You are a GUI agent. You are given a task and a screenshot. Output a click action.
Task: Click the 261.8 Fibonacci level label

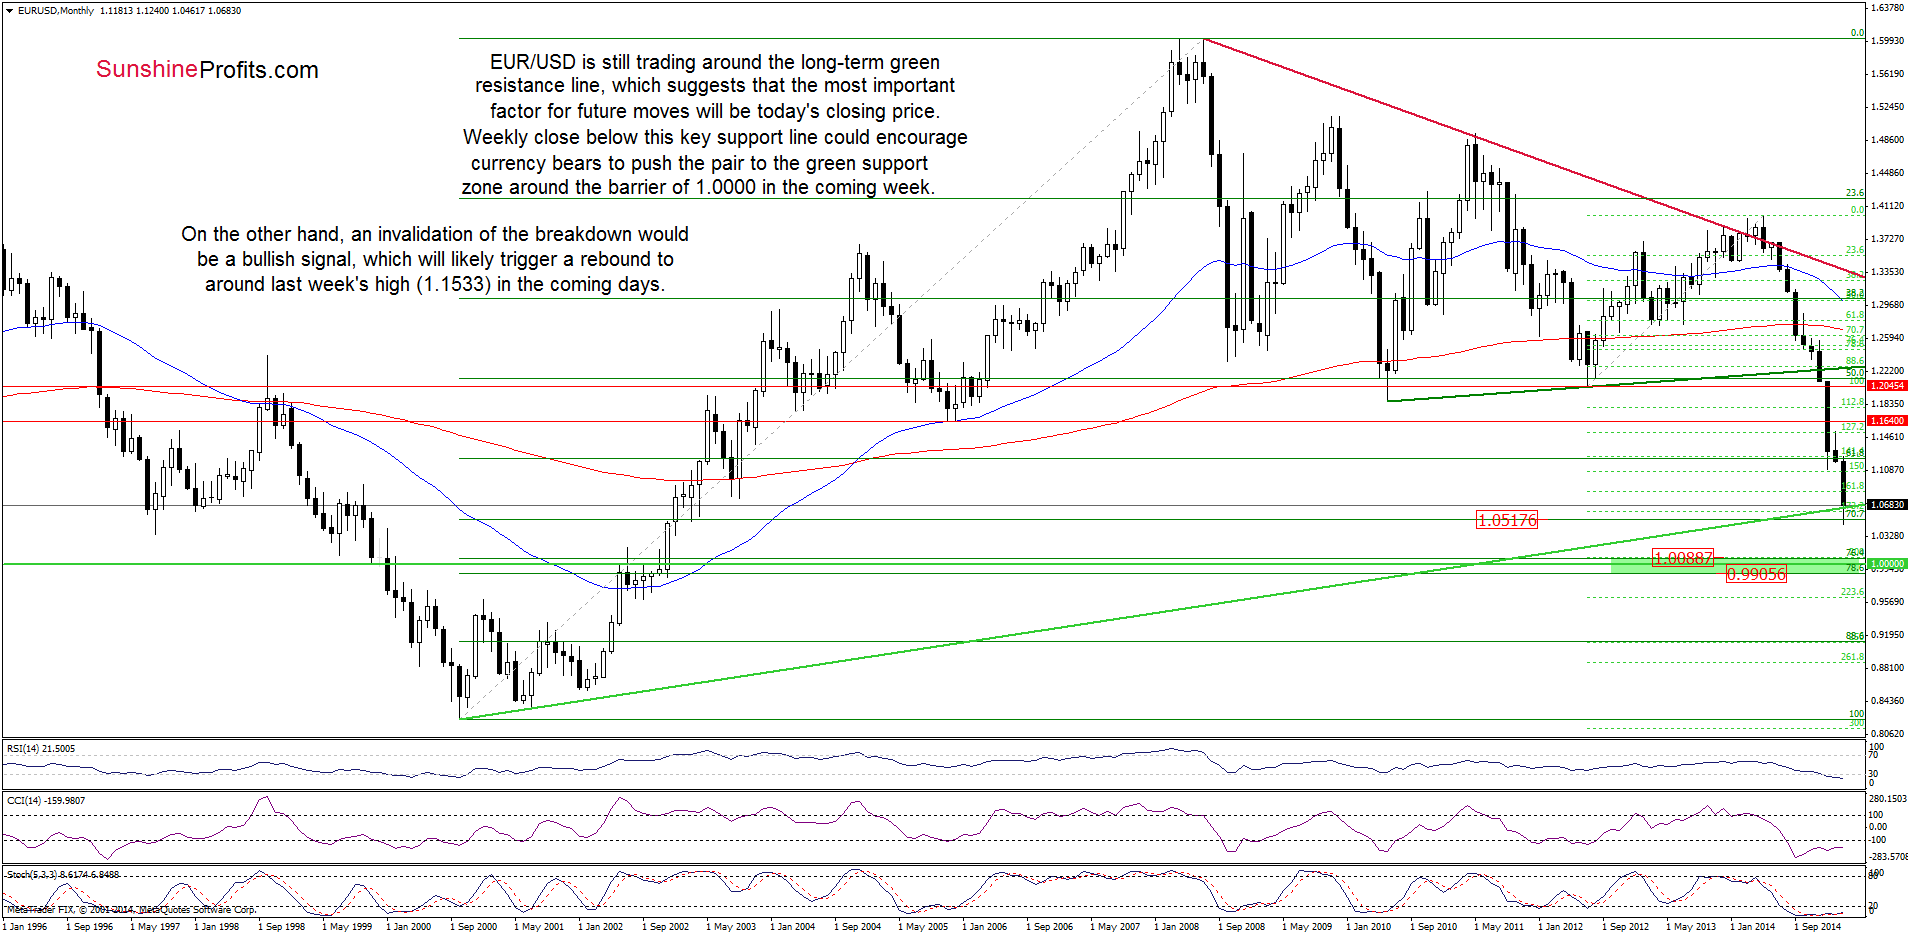tap(1853, 657)
